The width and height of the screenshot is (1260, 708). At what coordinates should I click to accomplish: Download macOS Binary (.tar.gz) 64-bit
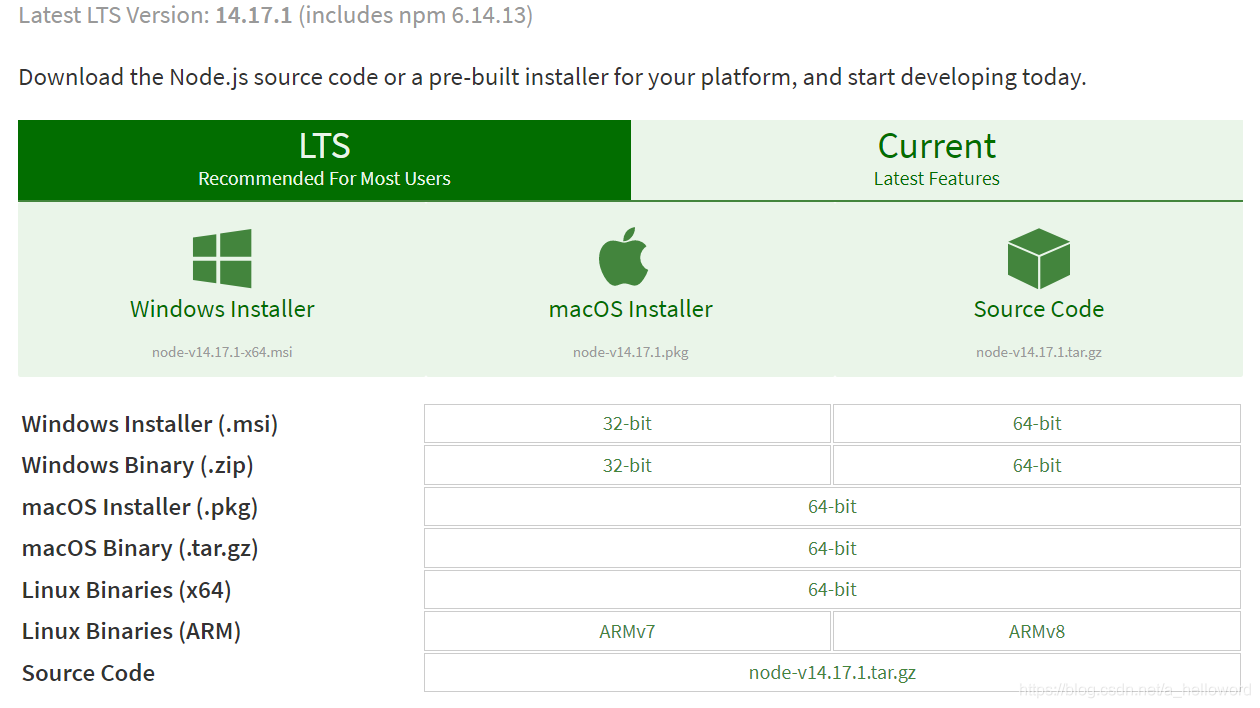pyautogui.click(x=832, y=549)
